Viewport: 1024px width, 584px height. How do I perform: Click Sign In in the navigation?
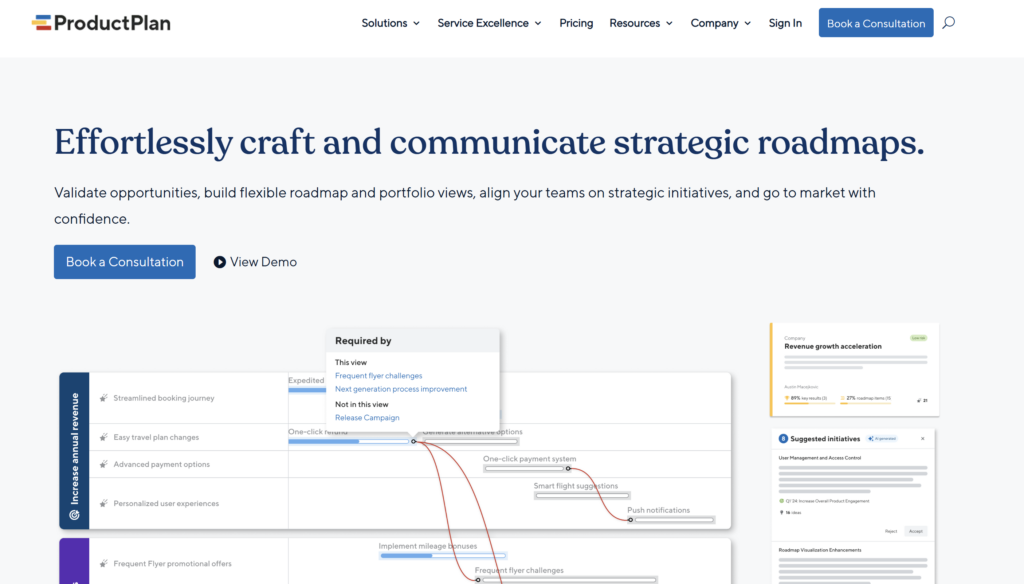click(785, 23)
